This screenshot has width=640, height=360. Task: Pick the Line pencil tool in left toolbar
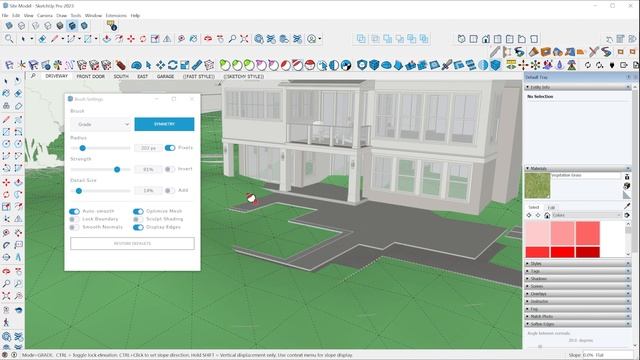coord(6,120)
